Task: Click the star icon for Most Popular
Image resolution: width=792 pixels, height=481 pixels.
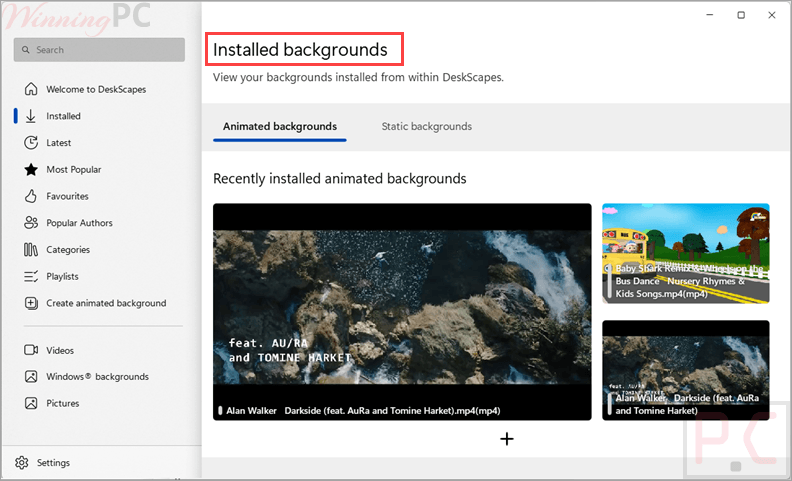Action: click(31, 169)
